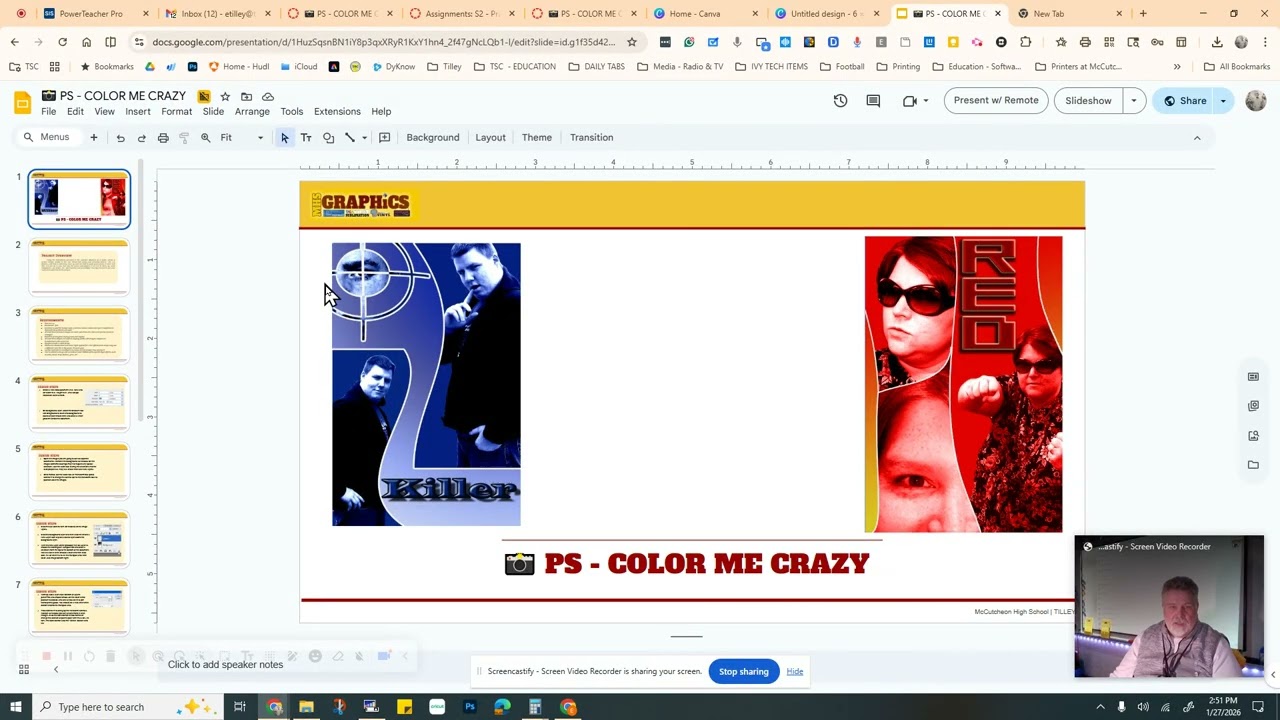Open the Theme panel
Image resolution: width=1280 pixels, height=720 pixels.
point(537,138)
